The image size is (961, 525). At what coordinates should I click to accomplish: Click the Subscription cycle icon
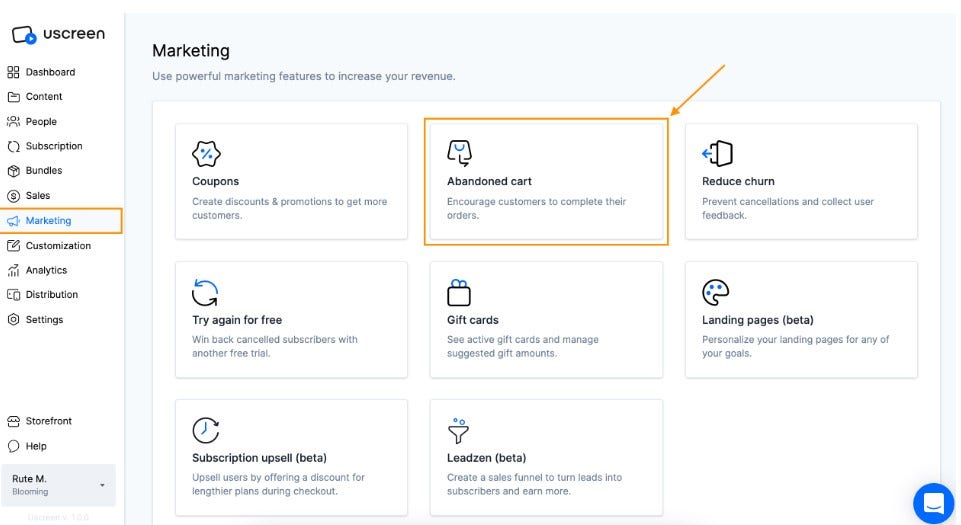pyautogui.click(x=13, y=146)
